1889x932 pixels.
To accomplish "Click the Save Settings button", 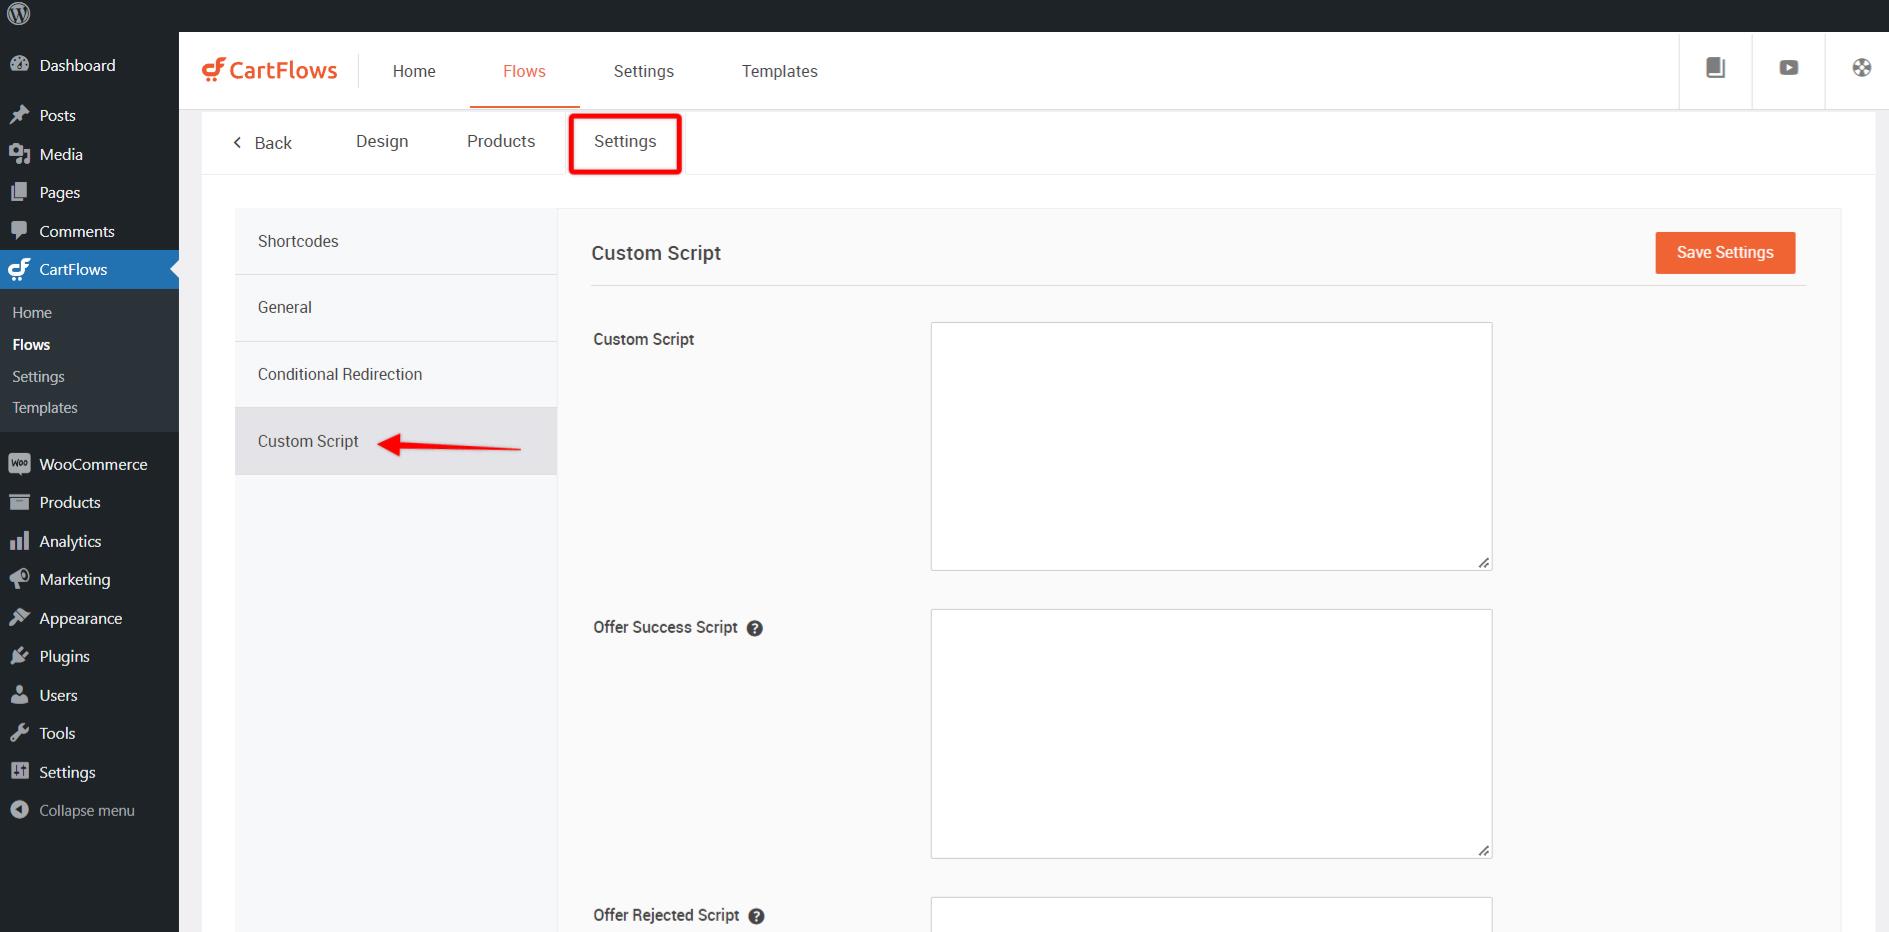I will [1724, 253].
